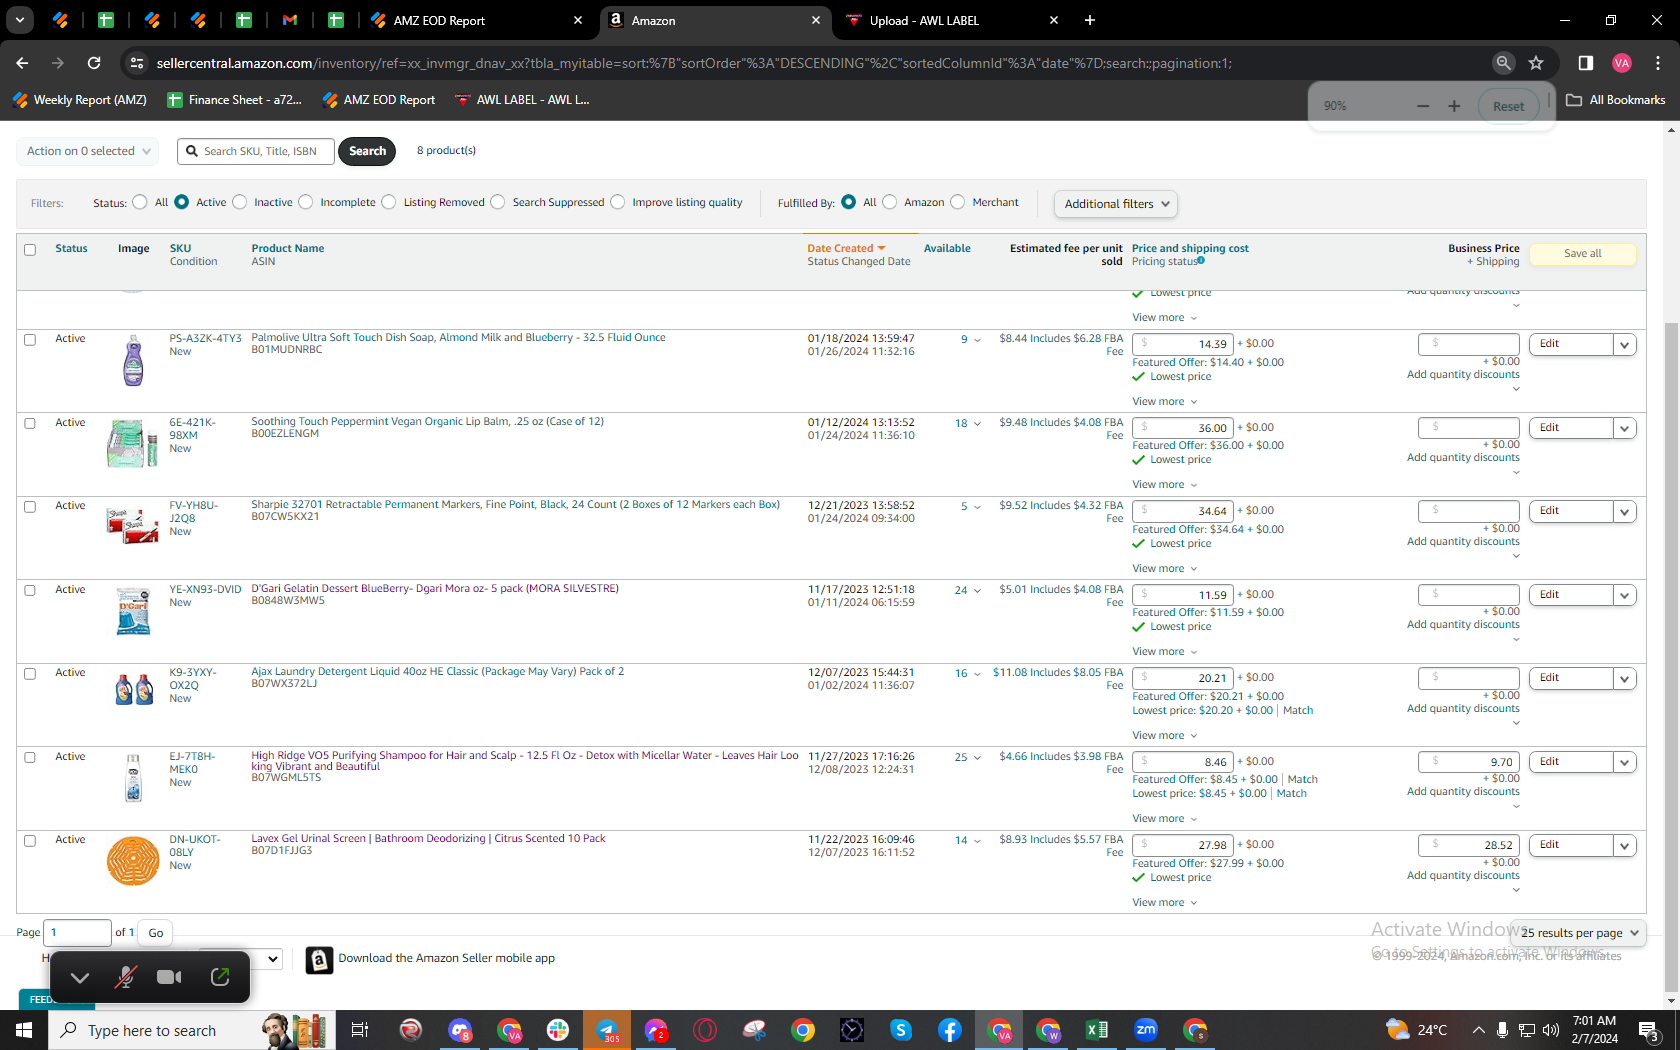This screenshot has height=1050, width=1680.
Task: Decrease zoom with the minus button
Action: pyautogui.click(x=1423, y=106)
